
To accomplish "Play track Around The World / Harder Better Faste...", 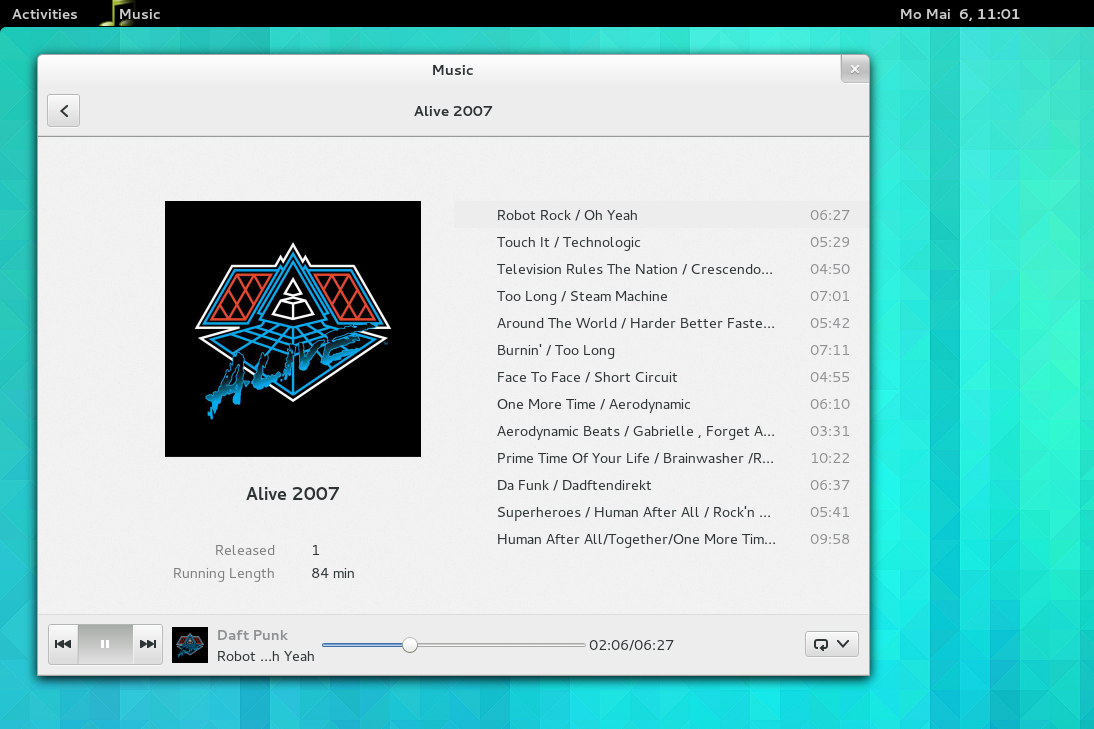I will 661,323.
